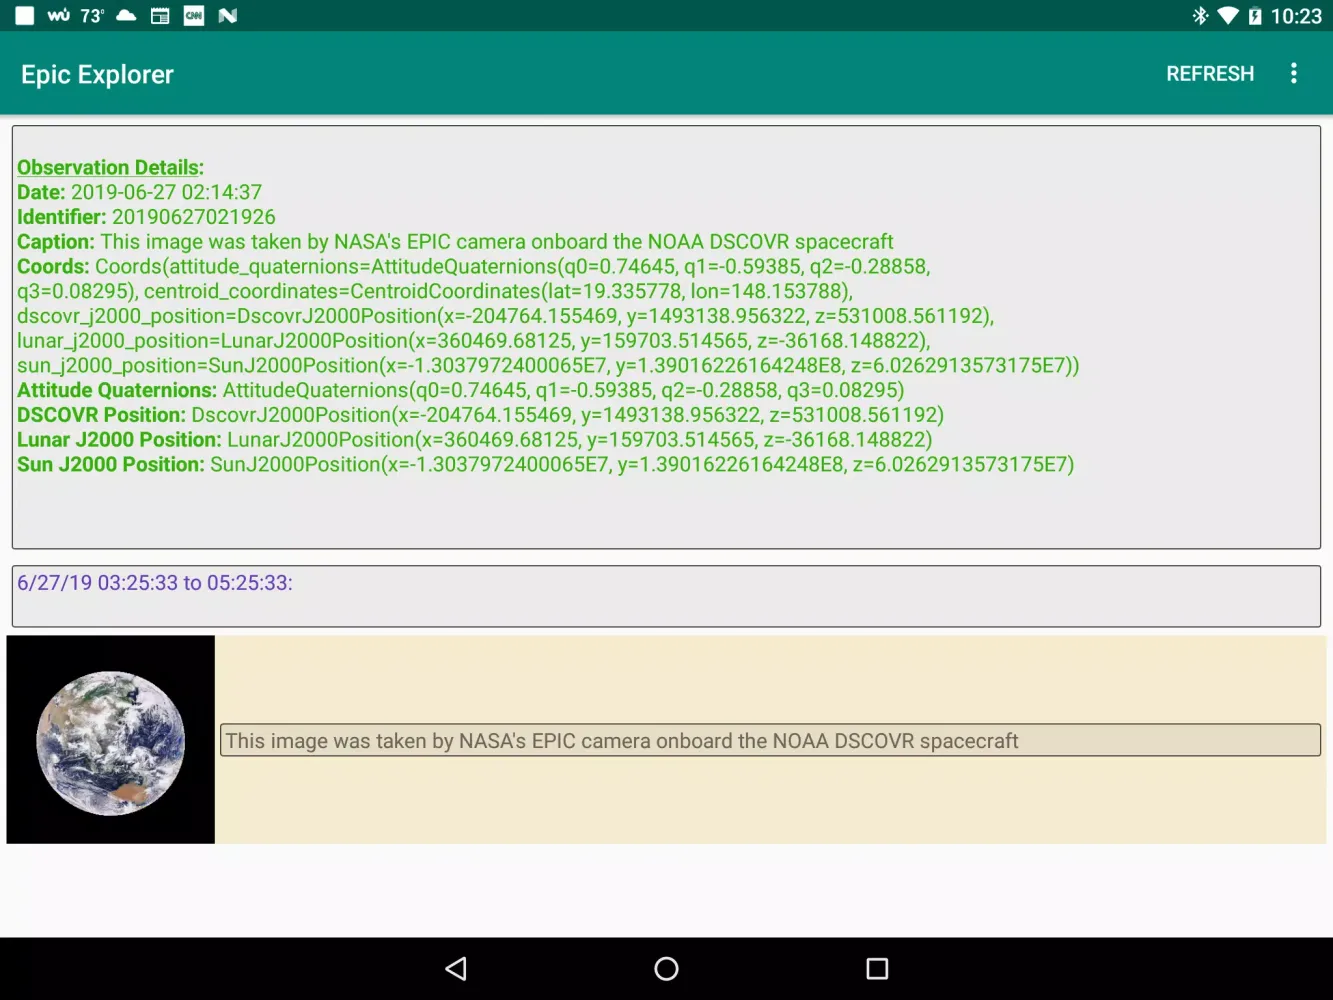Screen dimensions: 1333x1000
Task: Tap the recent apps square button
Action: tap(877, 968)
